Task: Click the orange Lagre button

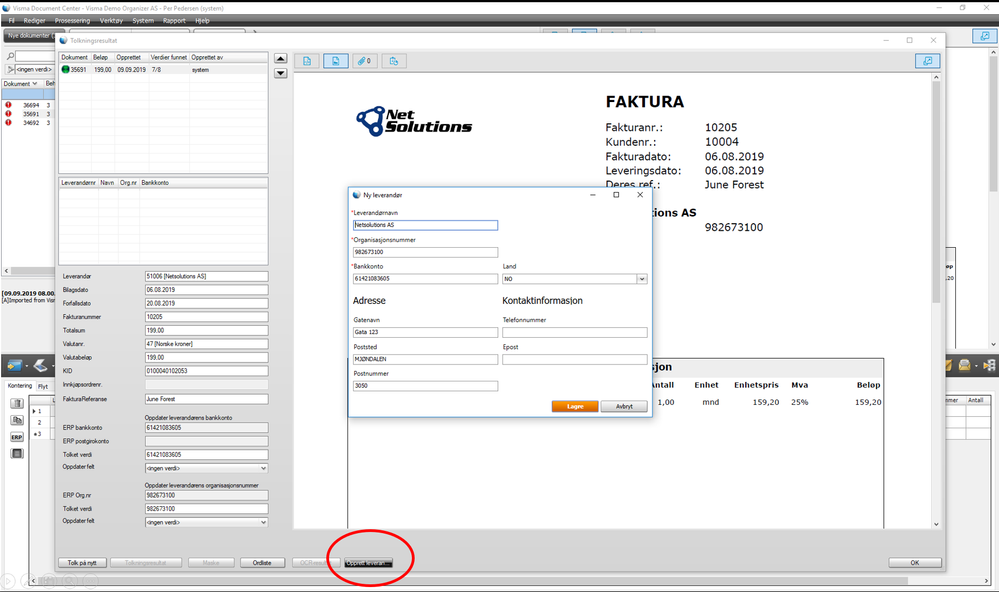Action: pos(575,407)
